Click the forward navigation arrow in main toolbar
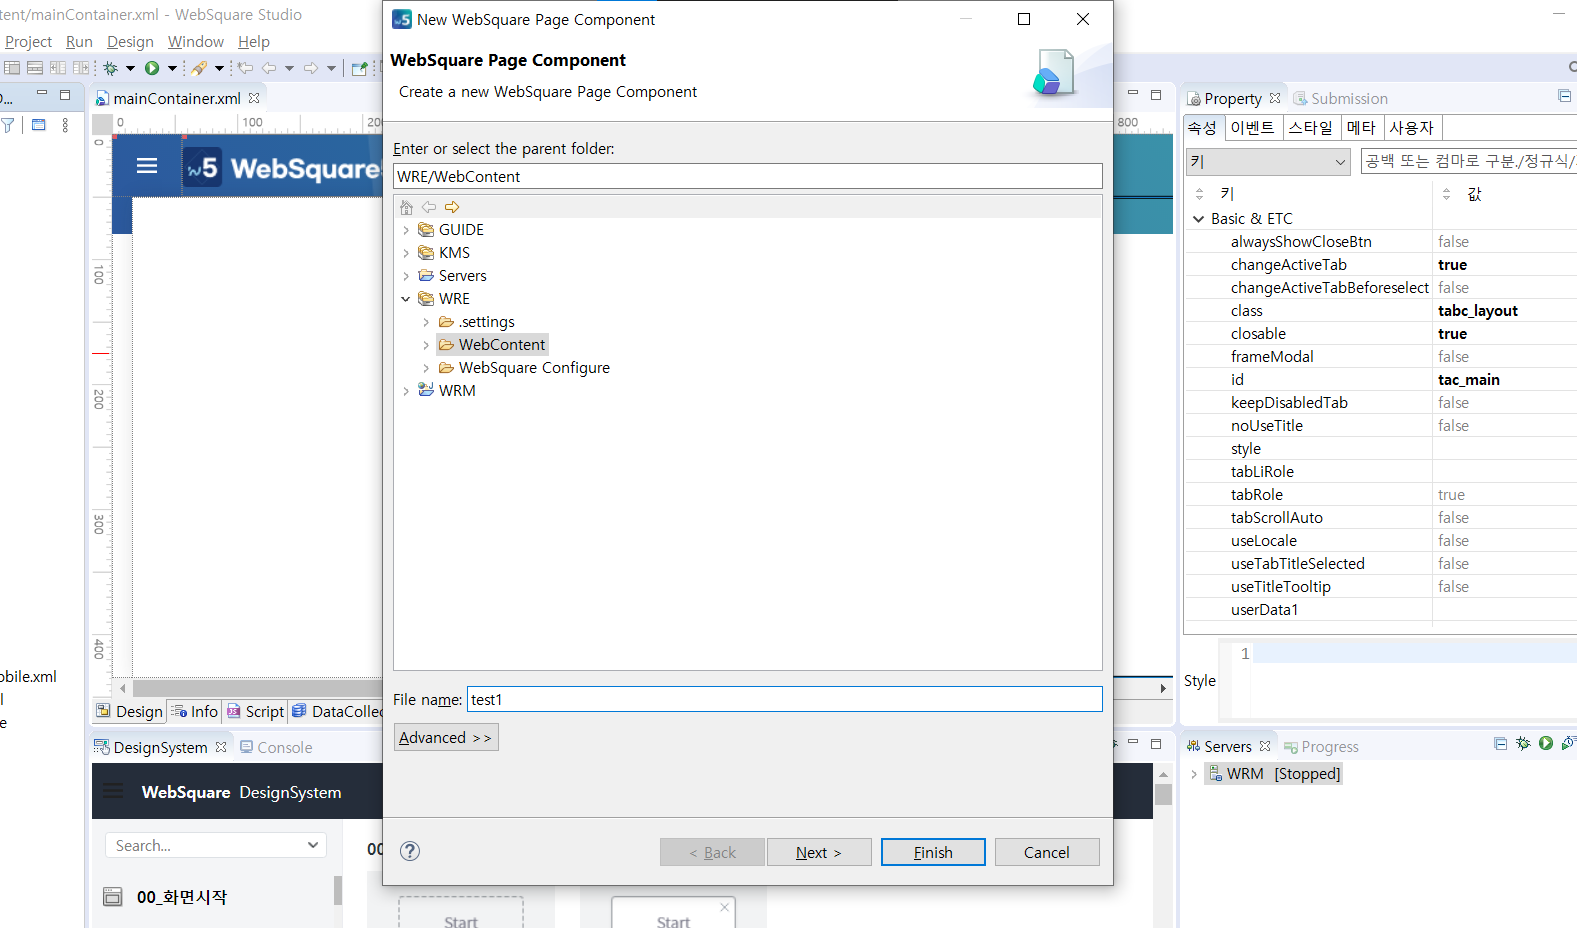The image size is (1577, 928). [311, 68]
